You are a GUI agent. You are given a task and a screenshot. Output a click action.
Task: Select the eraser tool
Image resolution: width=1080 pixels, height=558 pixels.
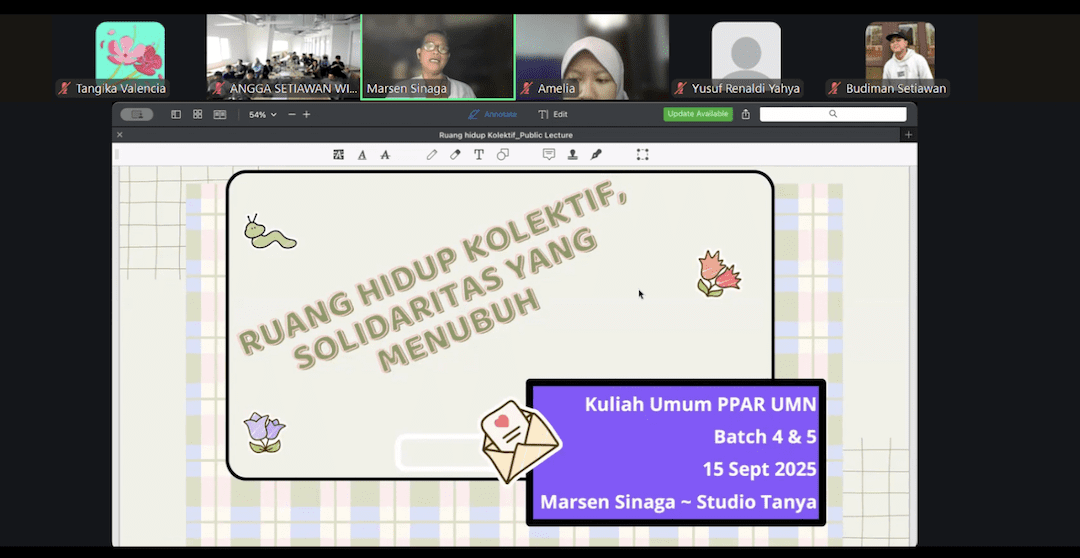[x=455, y=155]
